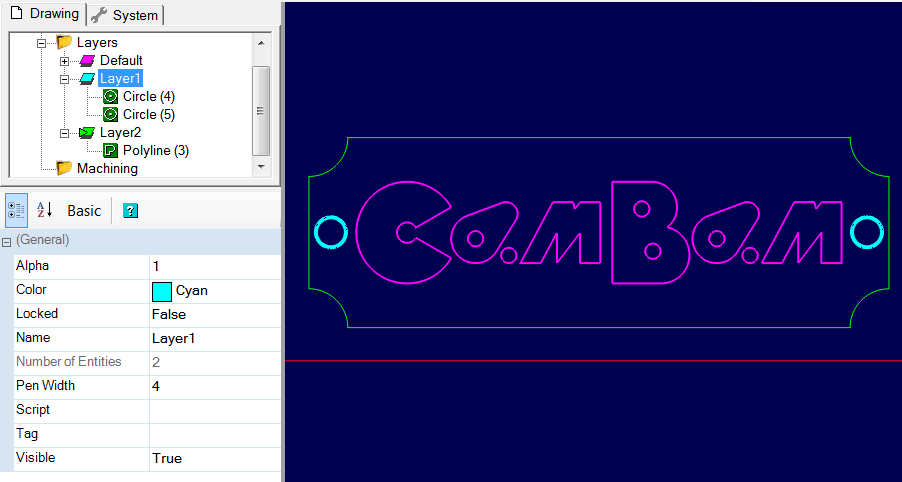Click the Pen Width value field

tap(214, 386)
